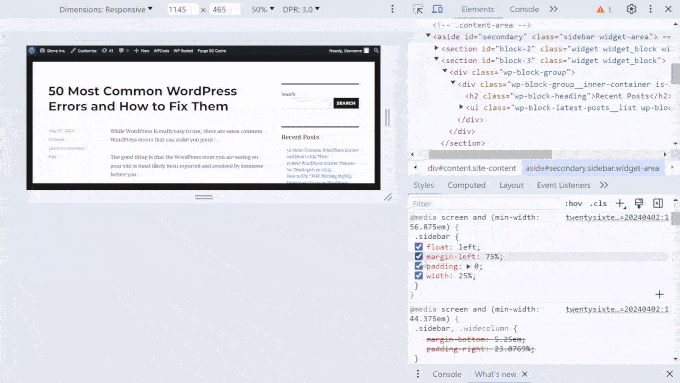This screenshot has height=383, width=680.
Task: Click the admin bar search magnifier icon
Action: pos(376,51)
